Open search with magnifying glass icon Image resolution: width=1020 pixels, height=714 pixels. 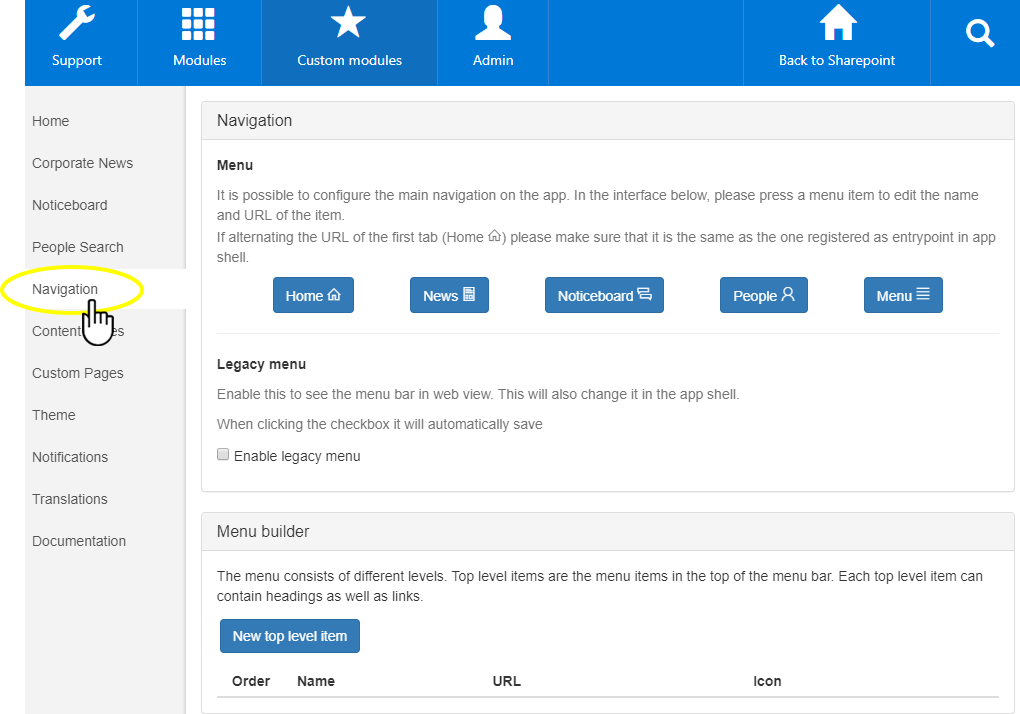coord(980,33)
